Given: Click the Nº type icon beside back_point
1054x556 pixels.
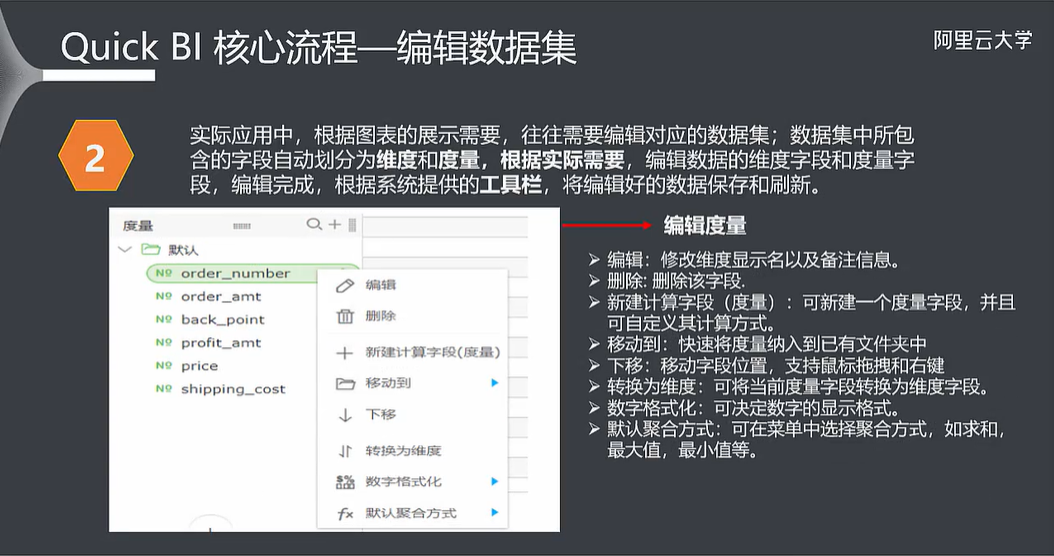Looking at the screenshot, I should 164,319.
